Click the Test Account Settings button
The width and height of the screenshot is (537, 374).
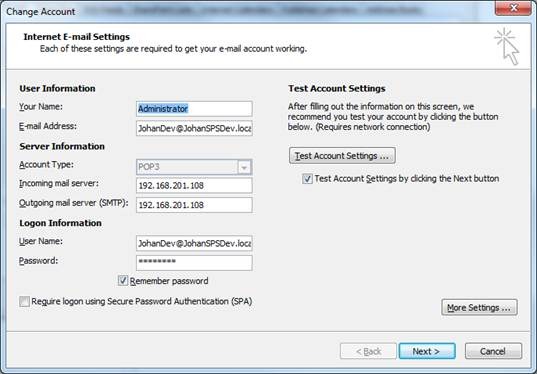[342, 156]
